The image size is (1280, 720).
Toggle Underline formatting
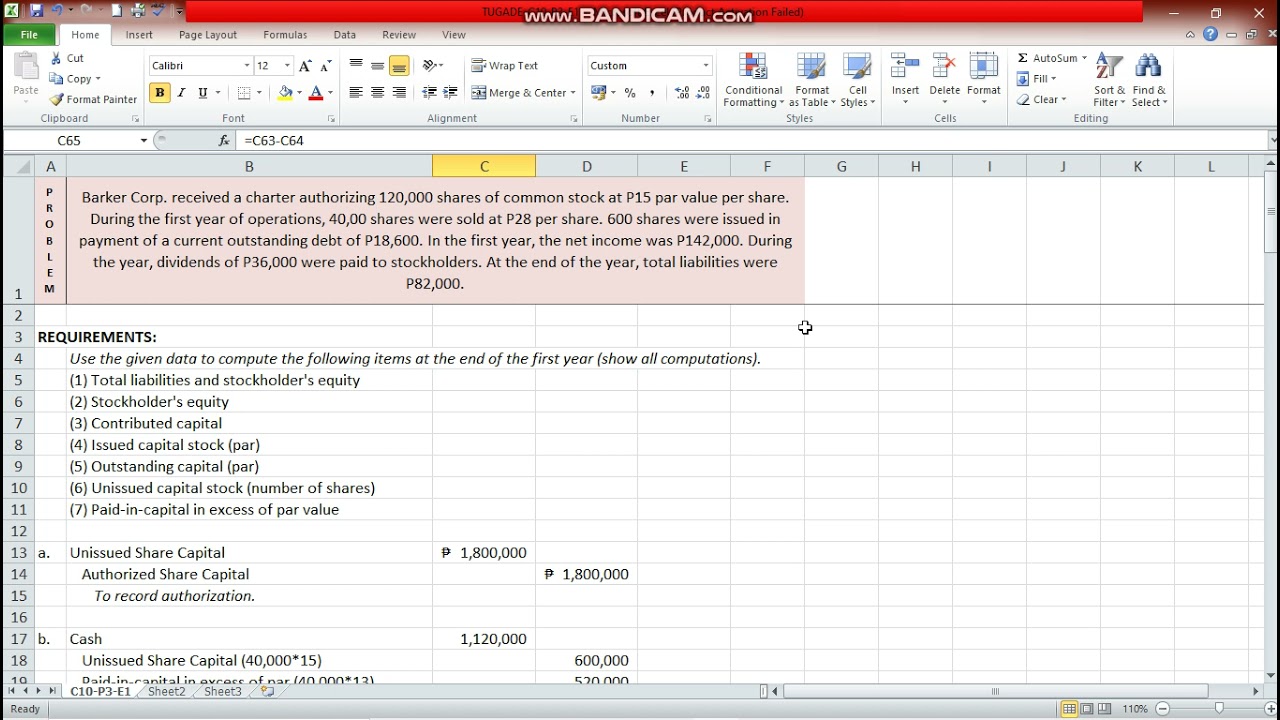click(203, 93)
